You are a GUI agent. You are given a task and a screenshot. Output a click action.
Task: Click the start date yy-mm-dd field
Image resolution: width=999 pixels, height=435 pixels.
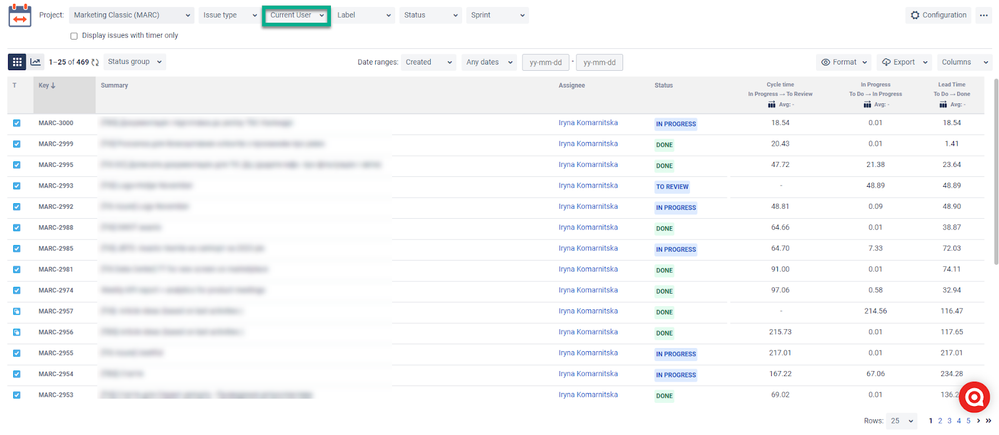pos(545,62)
